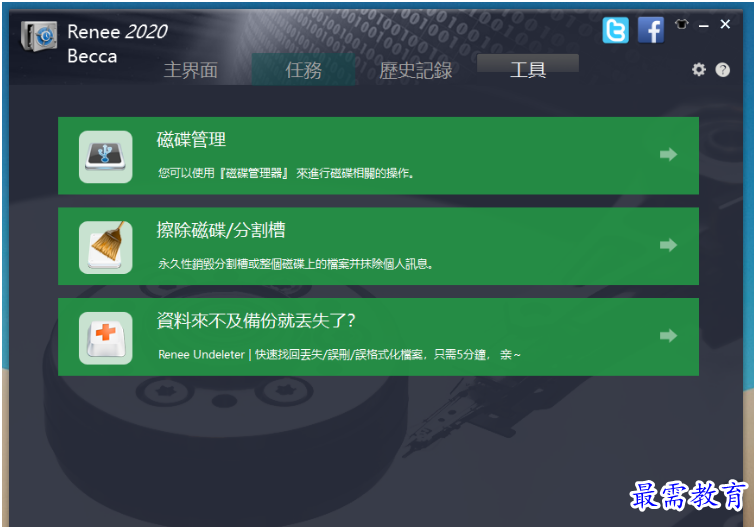Switch to the 主界面 tab
Image resolution: width=754 pixels, height=527 pixels.
(191, 70)
